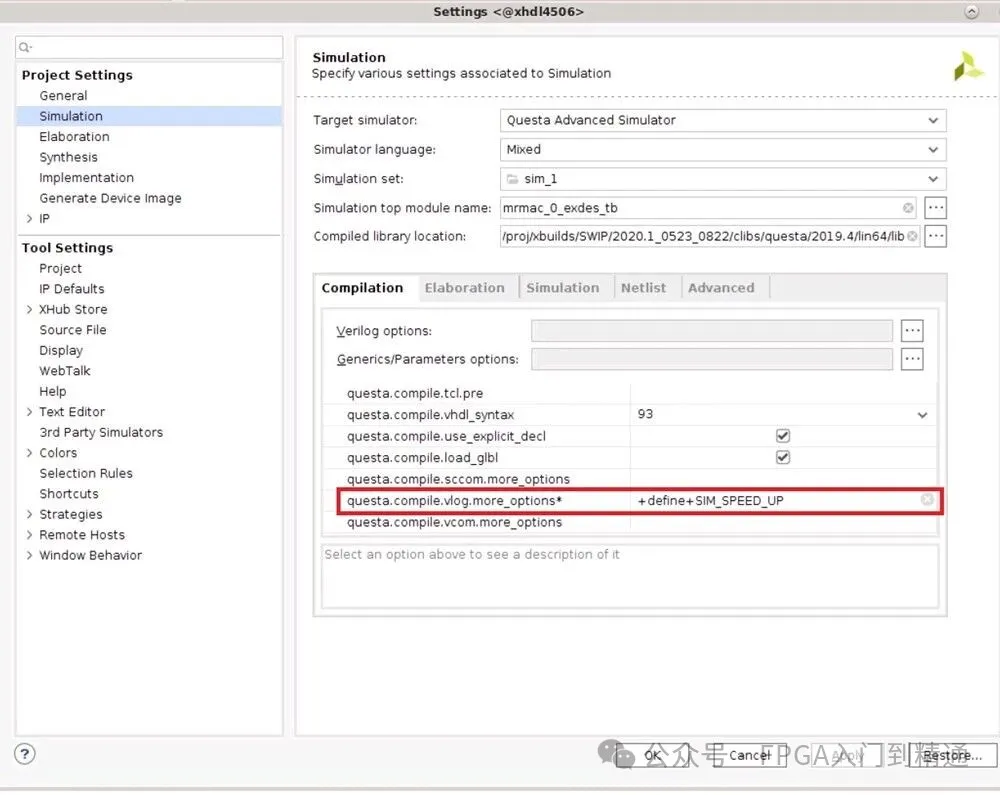Open questa.compile.vhdl_syntax dropdown

pos(921,415)
